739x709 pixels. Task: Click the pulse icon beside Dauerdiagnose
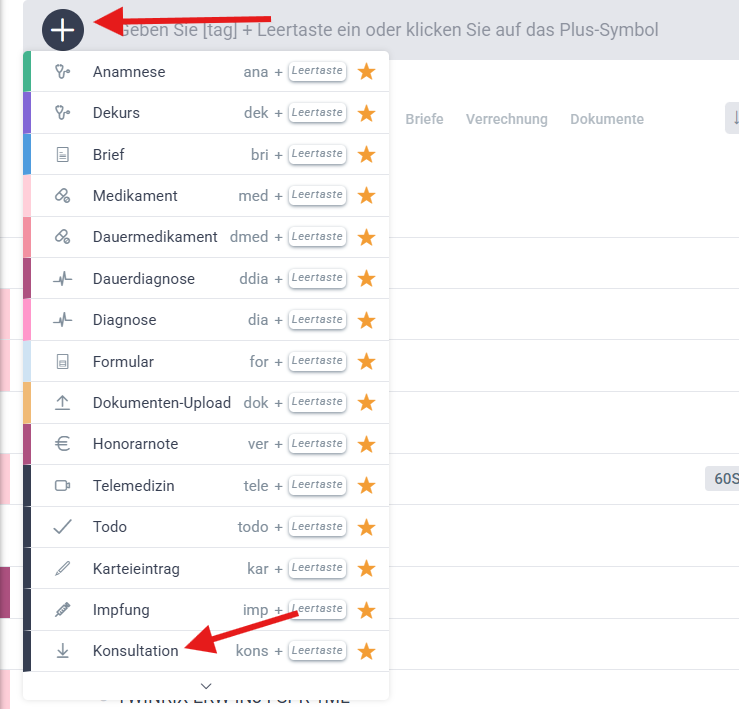tap(63, 279)
